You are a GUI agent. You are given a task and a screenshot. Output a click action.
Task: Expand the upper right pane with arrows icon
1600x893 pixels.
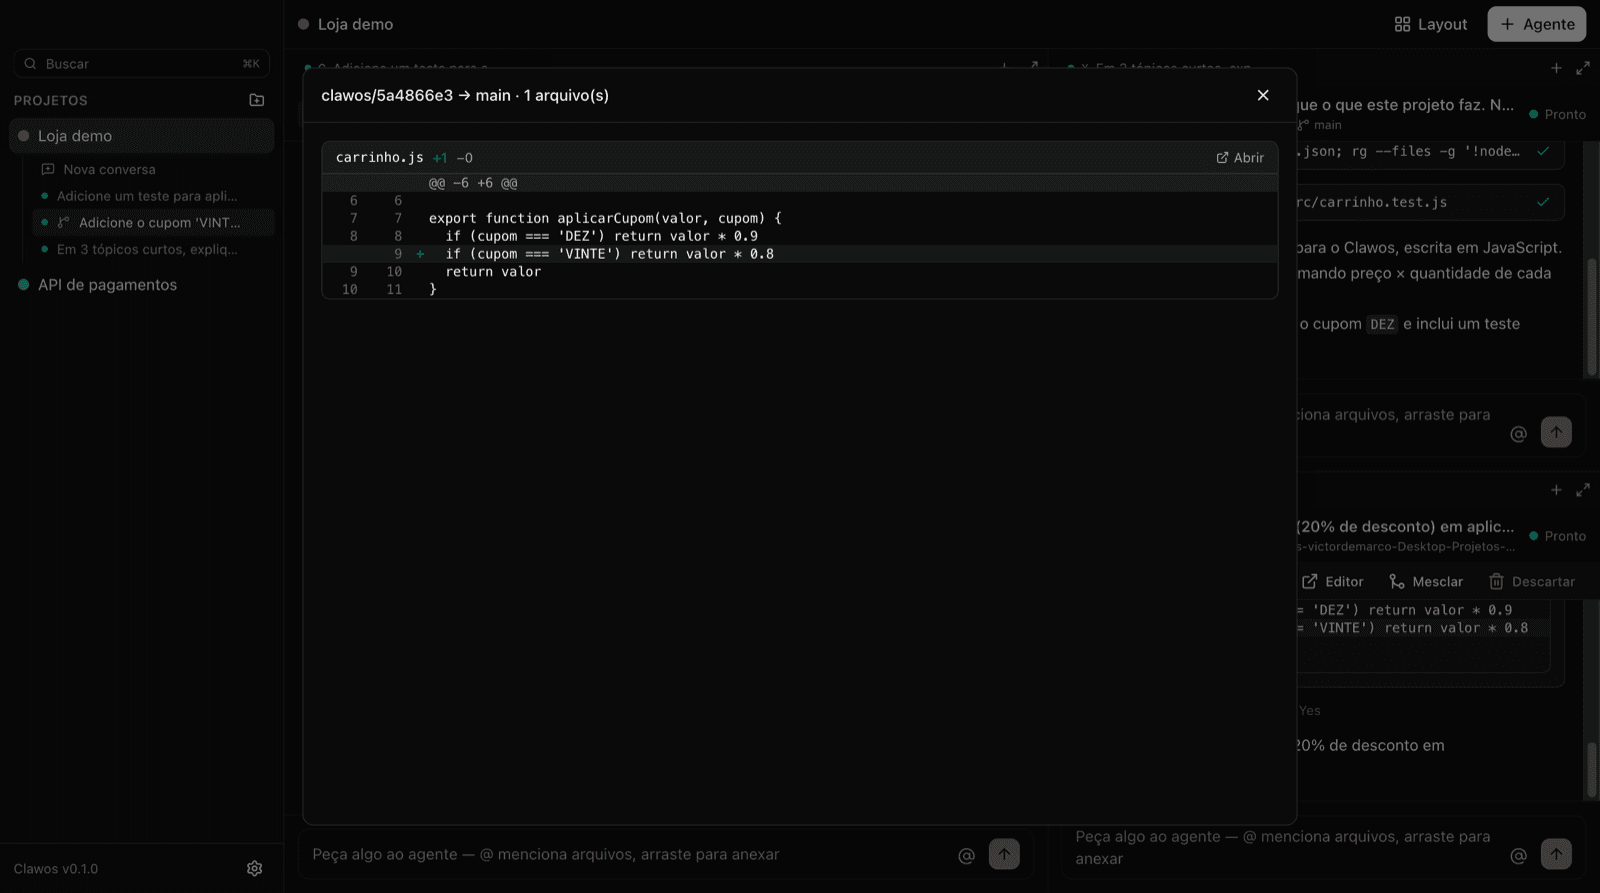click(1583, 68)
